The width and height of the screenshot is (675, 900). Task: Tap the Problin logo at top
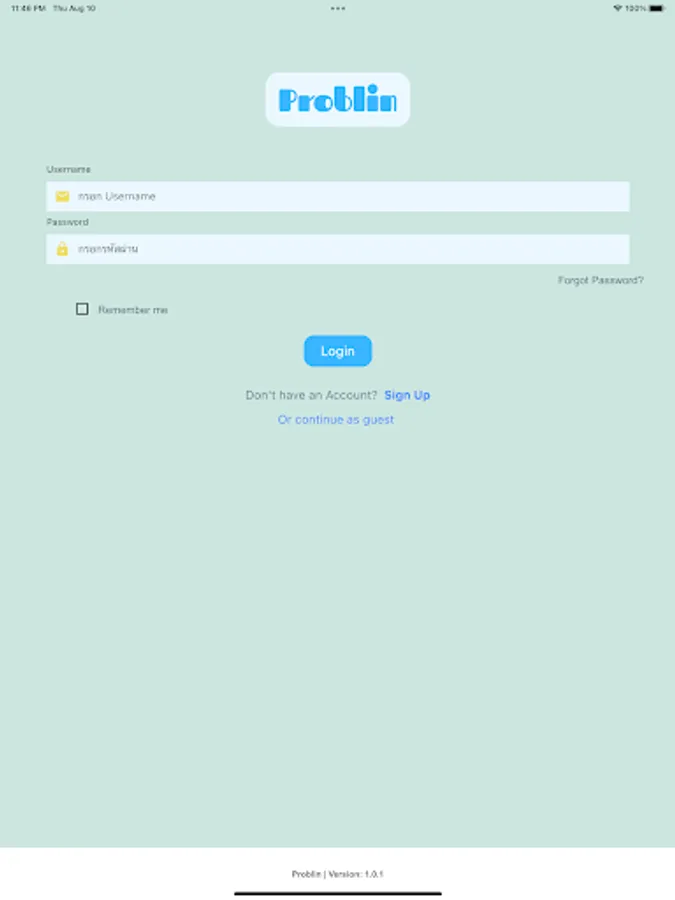[x=338, y=99]
